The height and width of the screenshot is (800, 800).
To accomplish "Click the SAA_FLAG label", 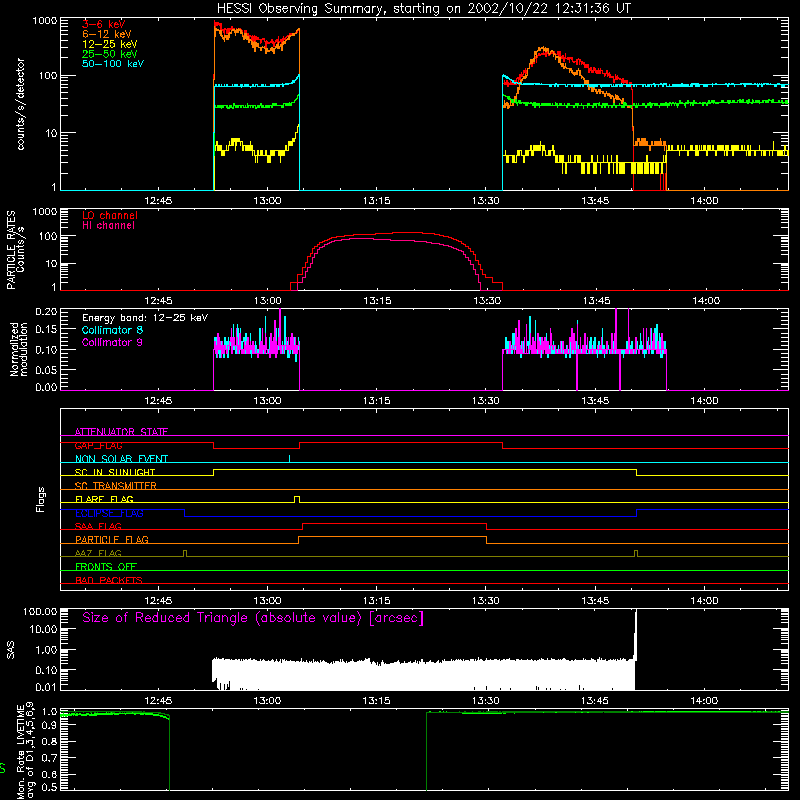I will tap(98, 526).
